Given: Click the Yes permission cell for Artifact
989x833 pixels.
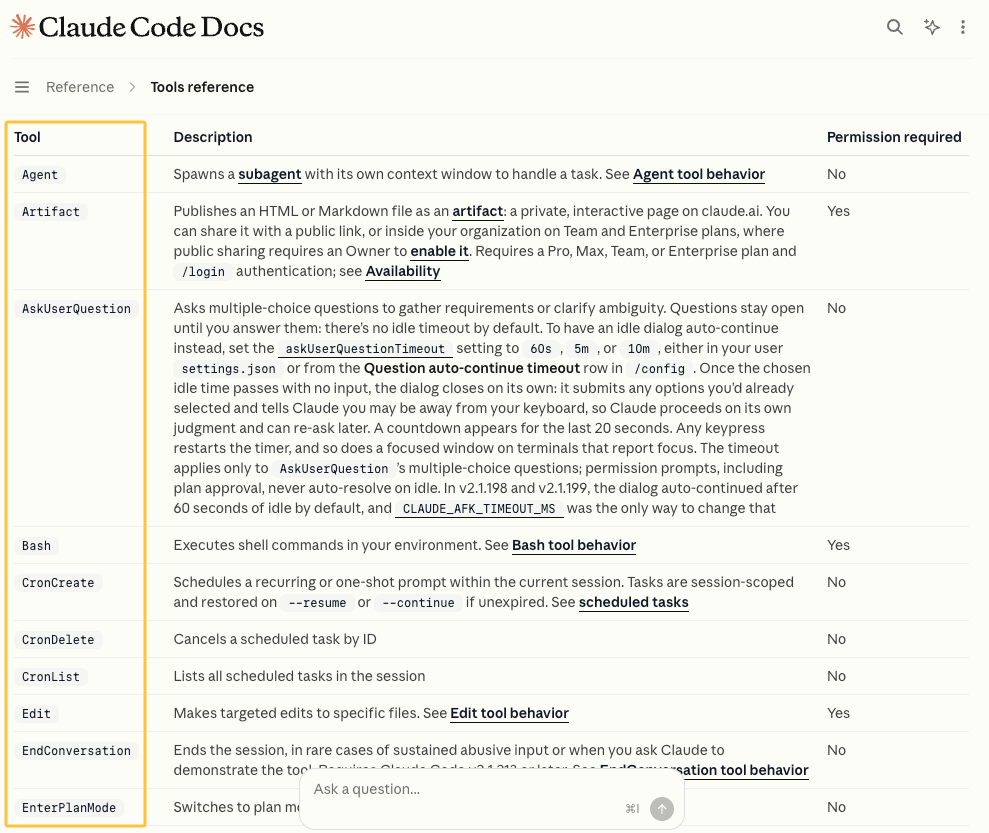Looking at the screenshot, I should (838, 211).
